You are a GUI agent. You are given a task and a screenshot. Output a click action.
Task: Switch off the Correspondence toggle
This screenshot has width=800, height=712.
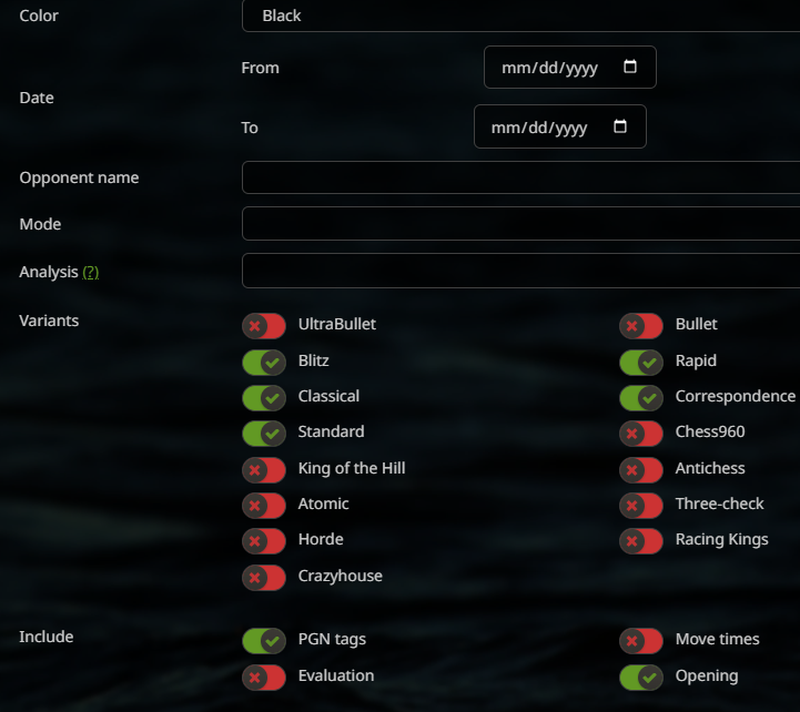641,398
